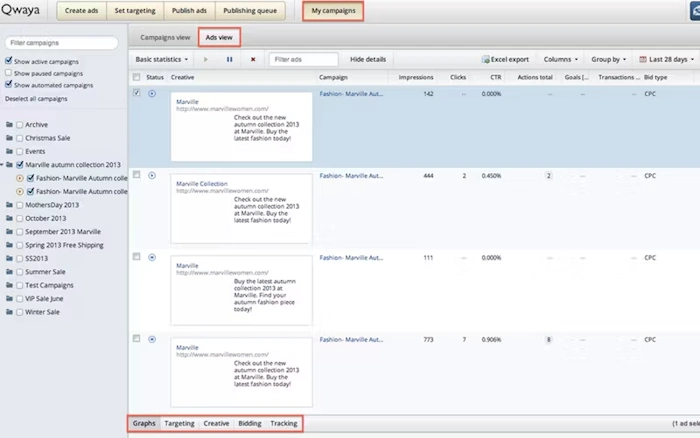This screenshot has width=700, height=438.
Task: Open the Columns dropdown
Action: coord(561,59)
